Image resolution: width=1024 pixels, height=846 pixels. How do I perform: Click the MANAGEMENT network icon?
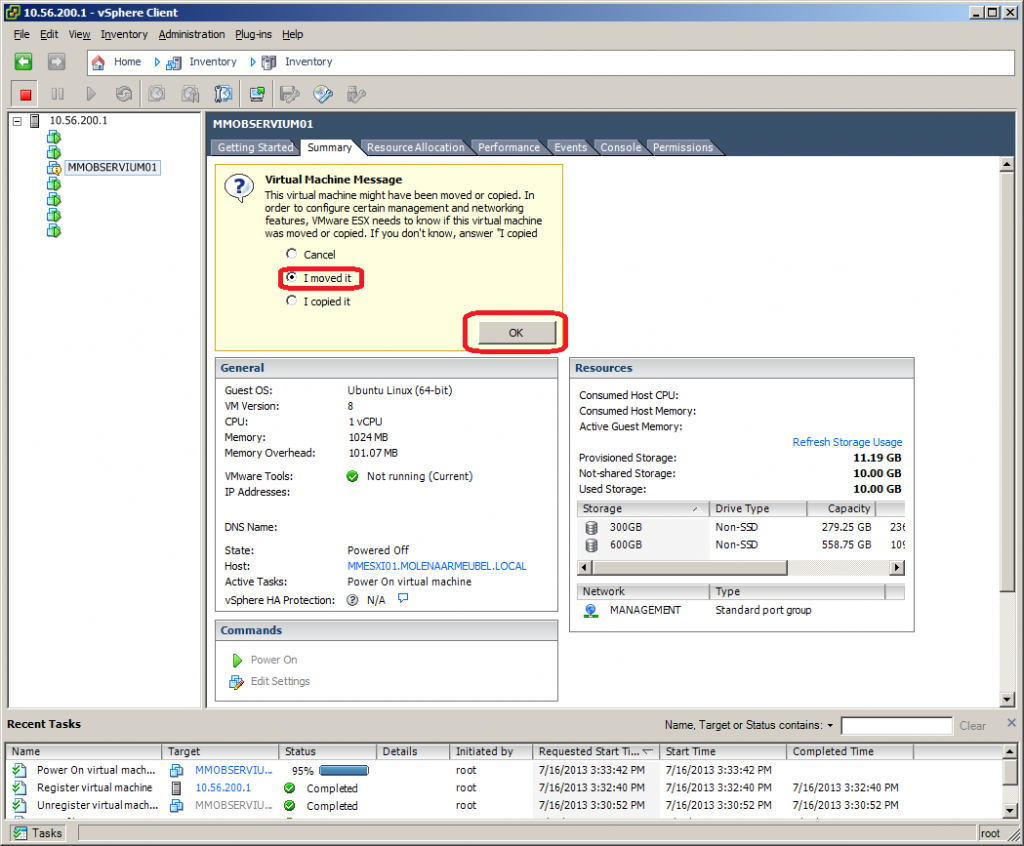(591, 610)
